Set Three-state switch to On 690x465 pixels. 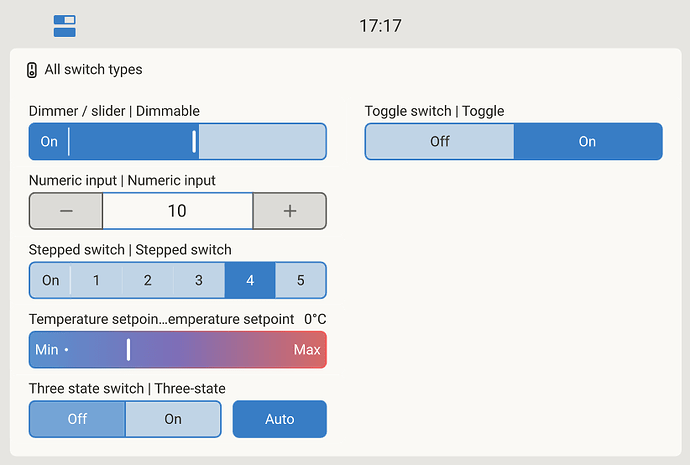tap(174, 419)
